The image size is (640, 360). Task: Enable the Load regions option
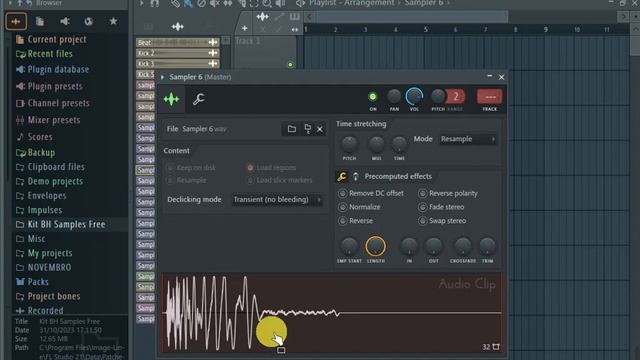pyautogui.click(x=271, y=168)
